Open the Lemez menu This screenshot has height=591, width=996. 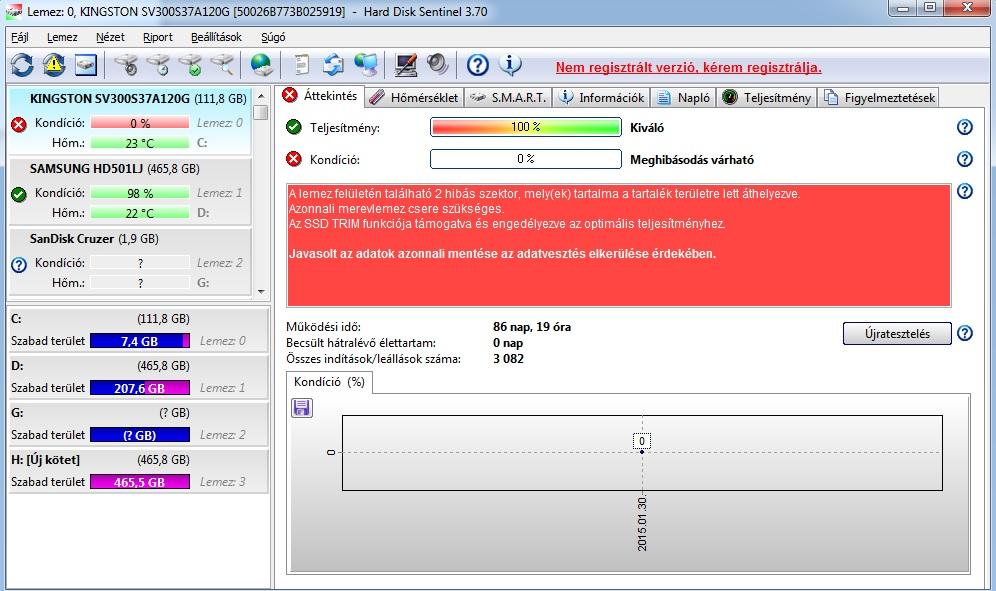coord(62,37)
